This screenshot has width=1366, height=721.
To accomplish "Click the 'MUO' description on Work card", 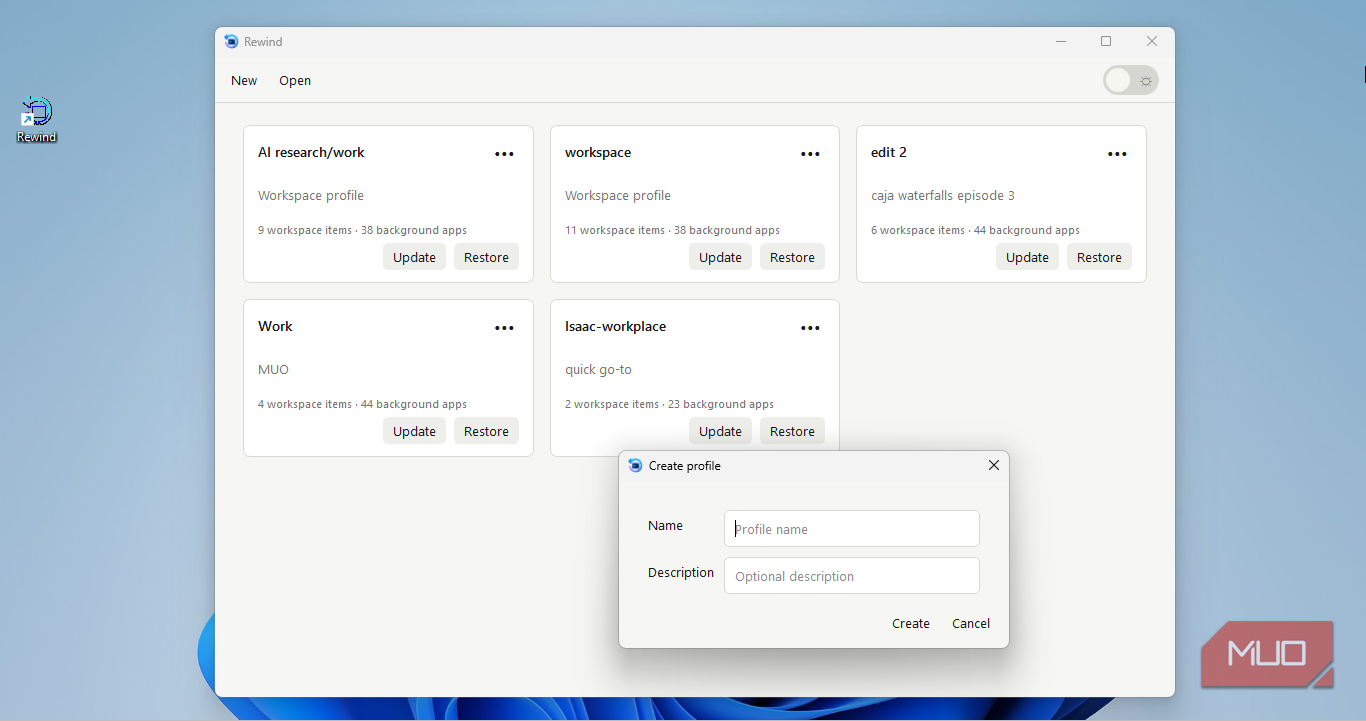I will click(273, 370).
